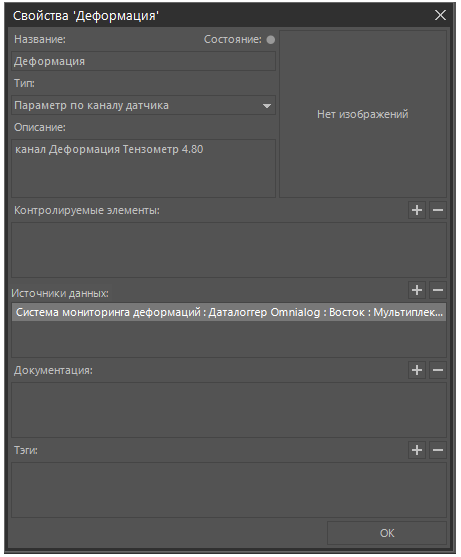The image size is (461, 557).
Task: Remove documentation with minus icon
Action: tap(438, 370)
